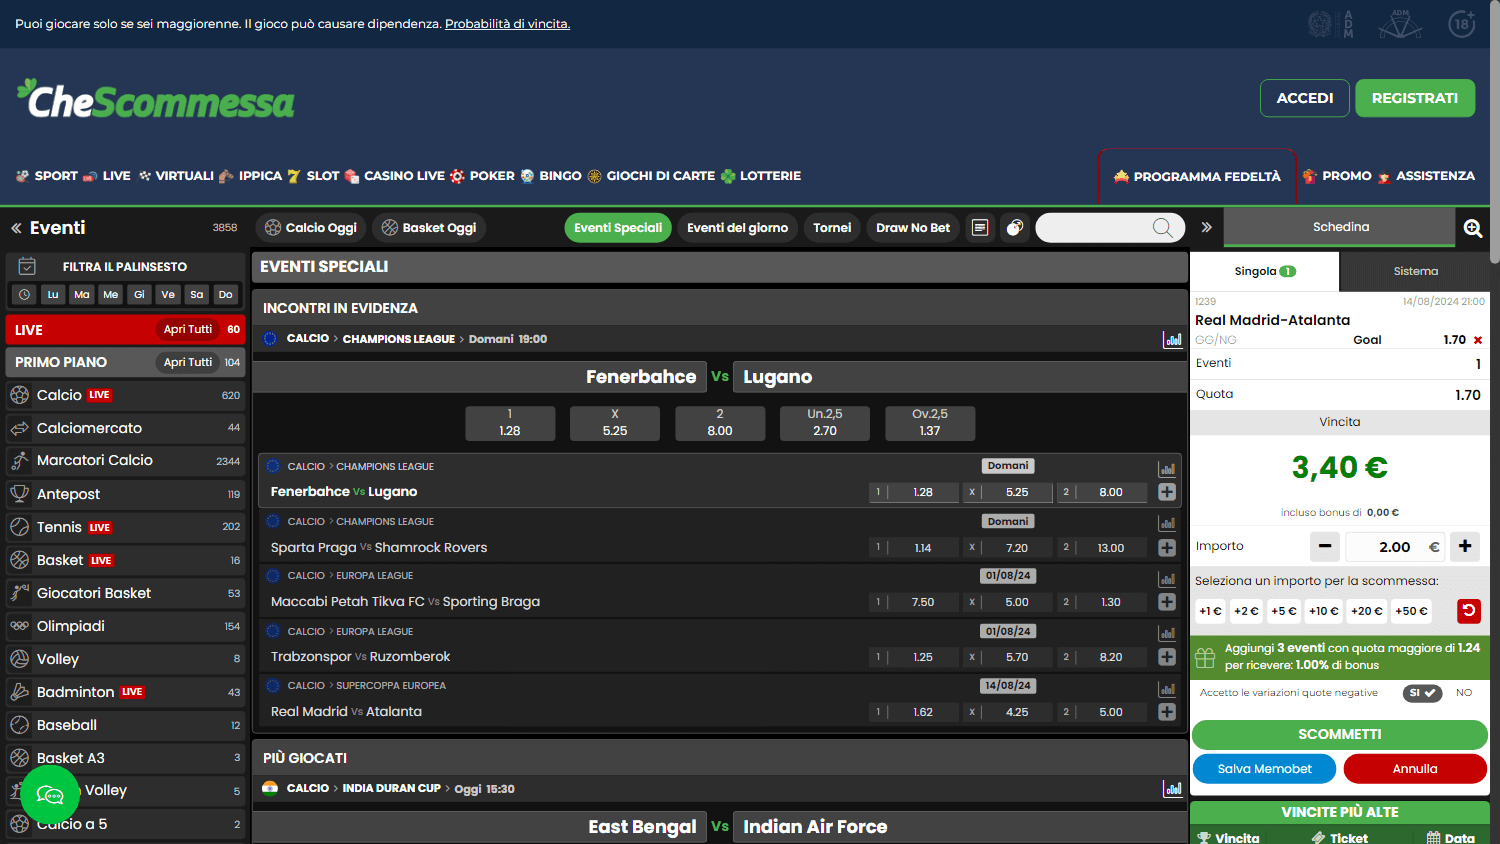The width and height of the screenshot is (1500, 844).
Task: Filter schedule by Gi day
Action: point(139,294)
